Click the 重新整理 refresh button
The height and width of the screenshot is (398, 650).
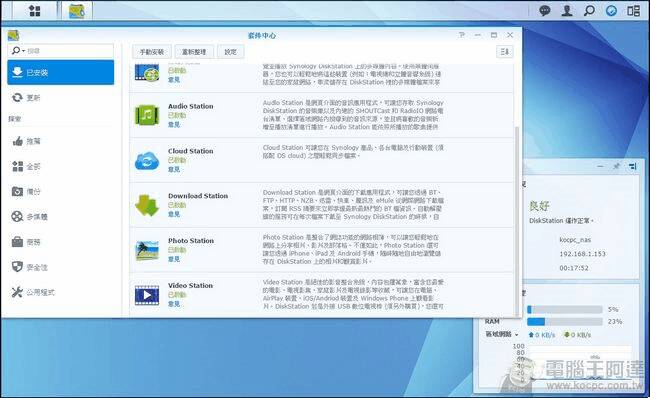(194, 52)
